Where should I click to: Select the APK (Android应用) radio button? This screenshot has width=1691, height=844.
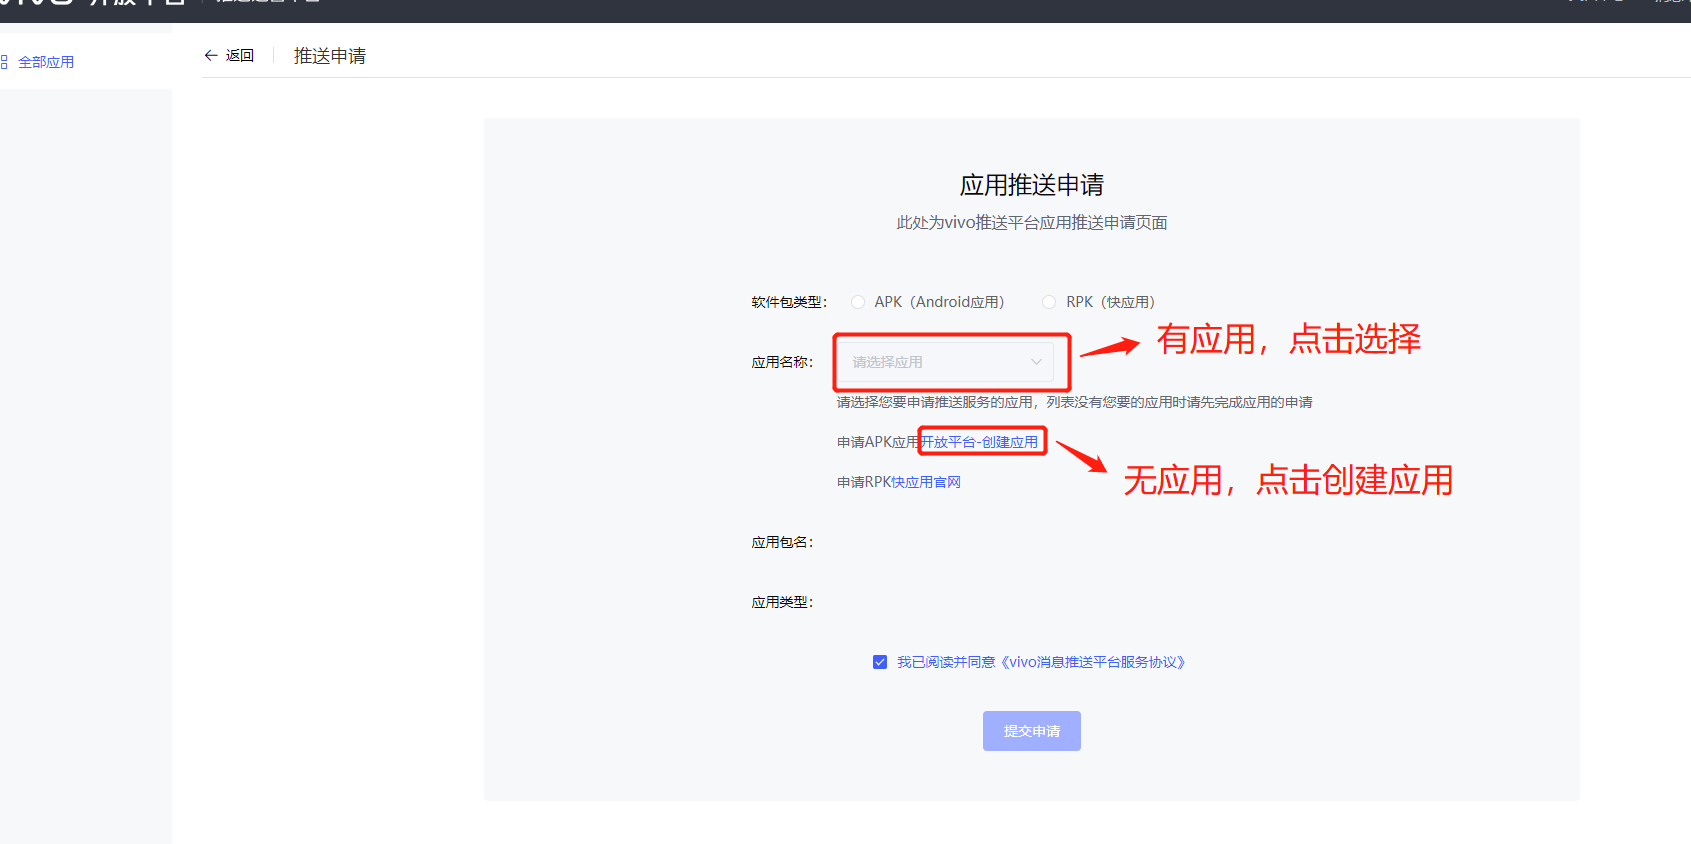tap(858, 302)
